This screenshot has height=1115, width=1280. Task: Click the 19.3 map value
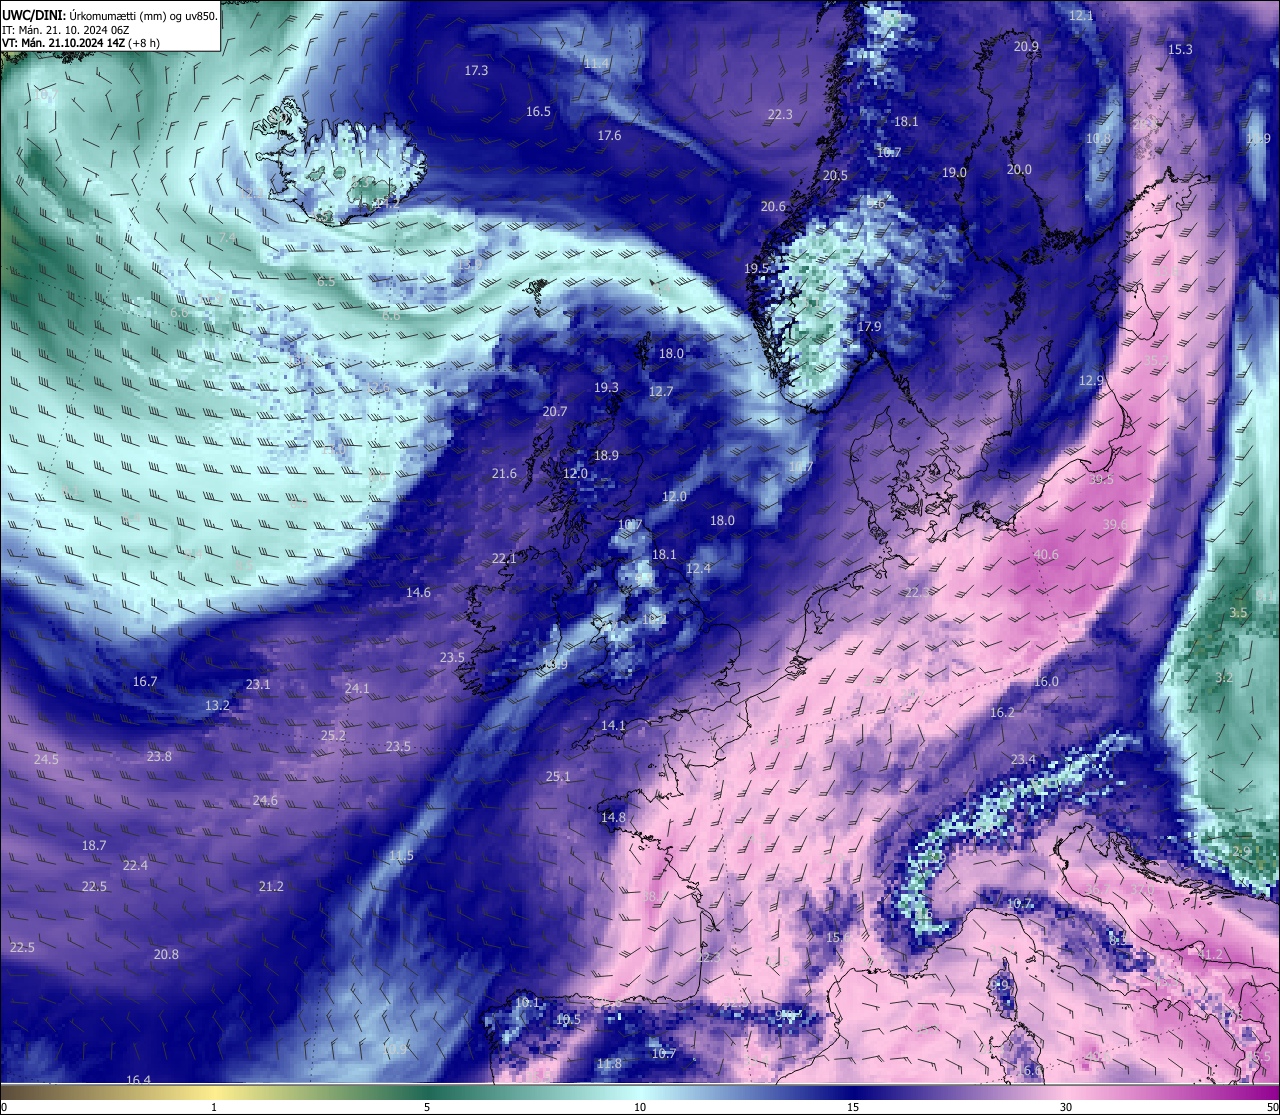pos(606,388)
